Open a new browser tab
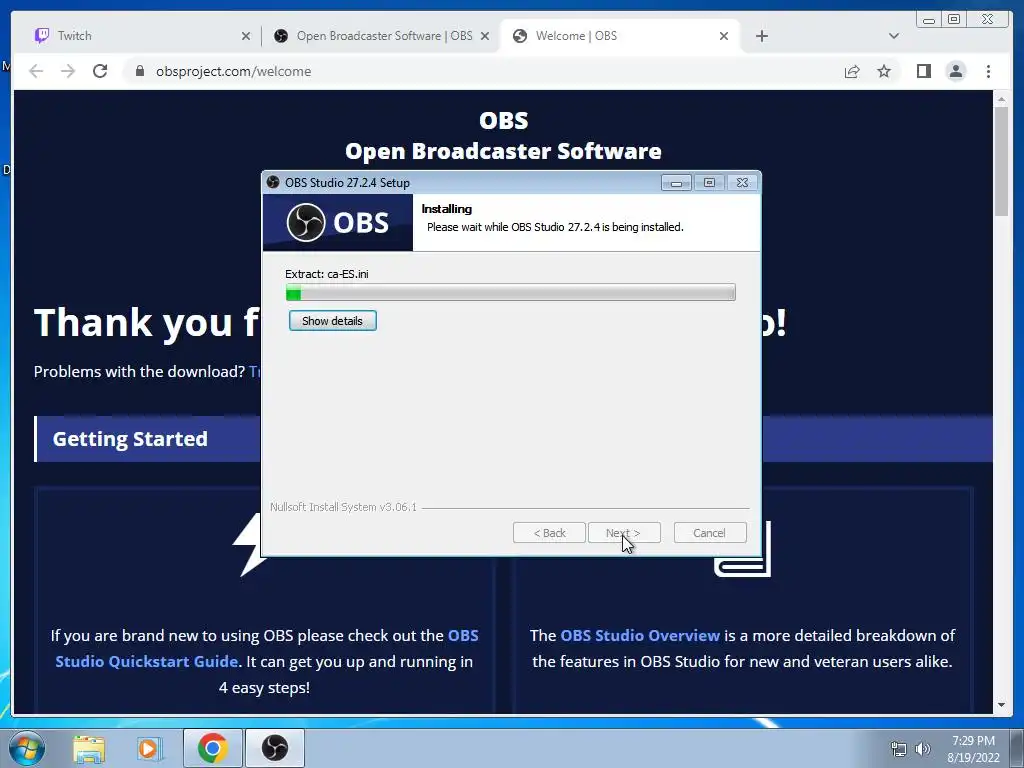This screenshot has width=1024, height=768. click(761, 36)
